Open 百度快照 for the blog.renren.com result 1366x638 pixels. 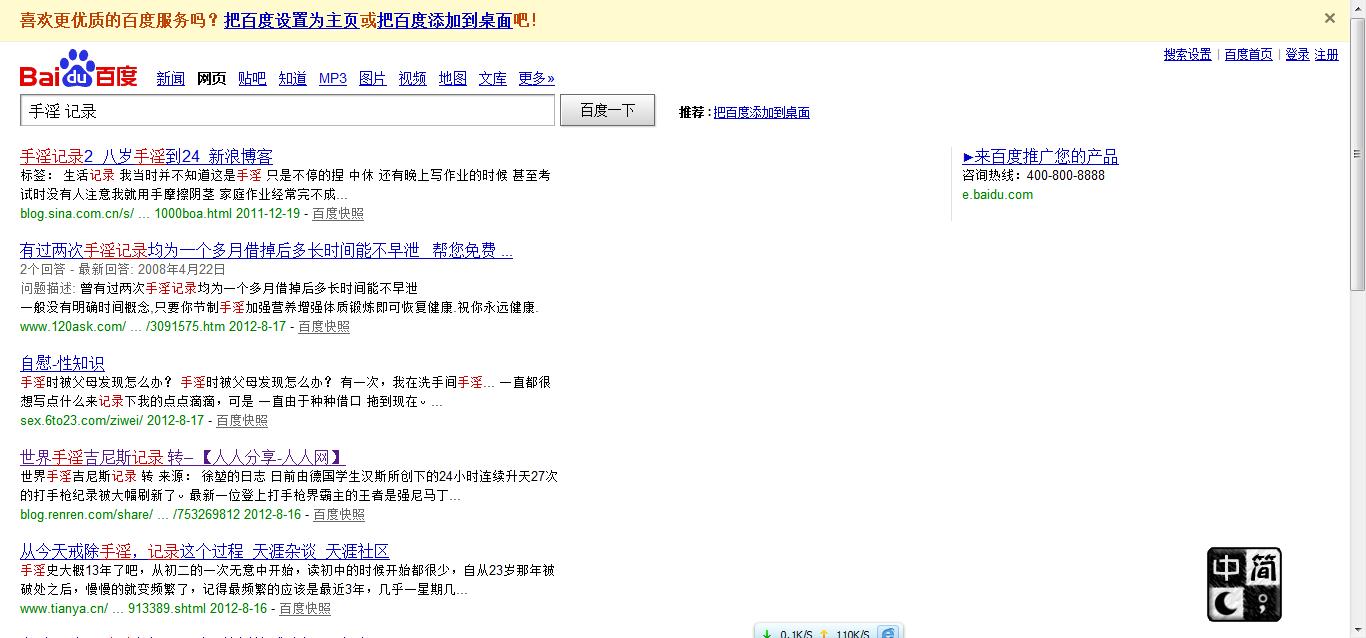[x=339, y=515]
